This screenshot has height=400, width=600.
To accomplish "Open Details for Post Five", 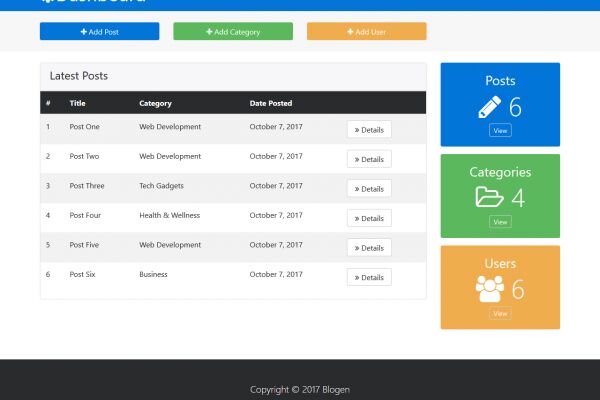I will coord(369,248).
